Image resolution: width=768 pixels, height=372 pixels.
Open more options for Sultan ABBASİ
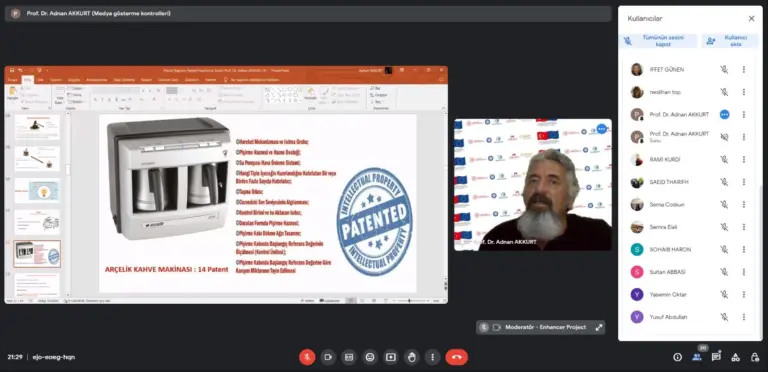pyautogui.click(x=744, y=272)
